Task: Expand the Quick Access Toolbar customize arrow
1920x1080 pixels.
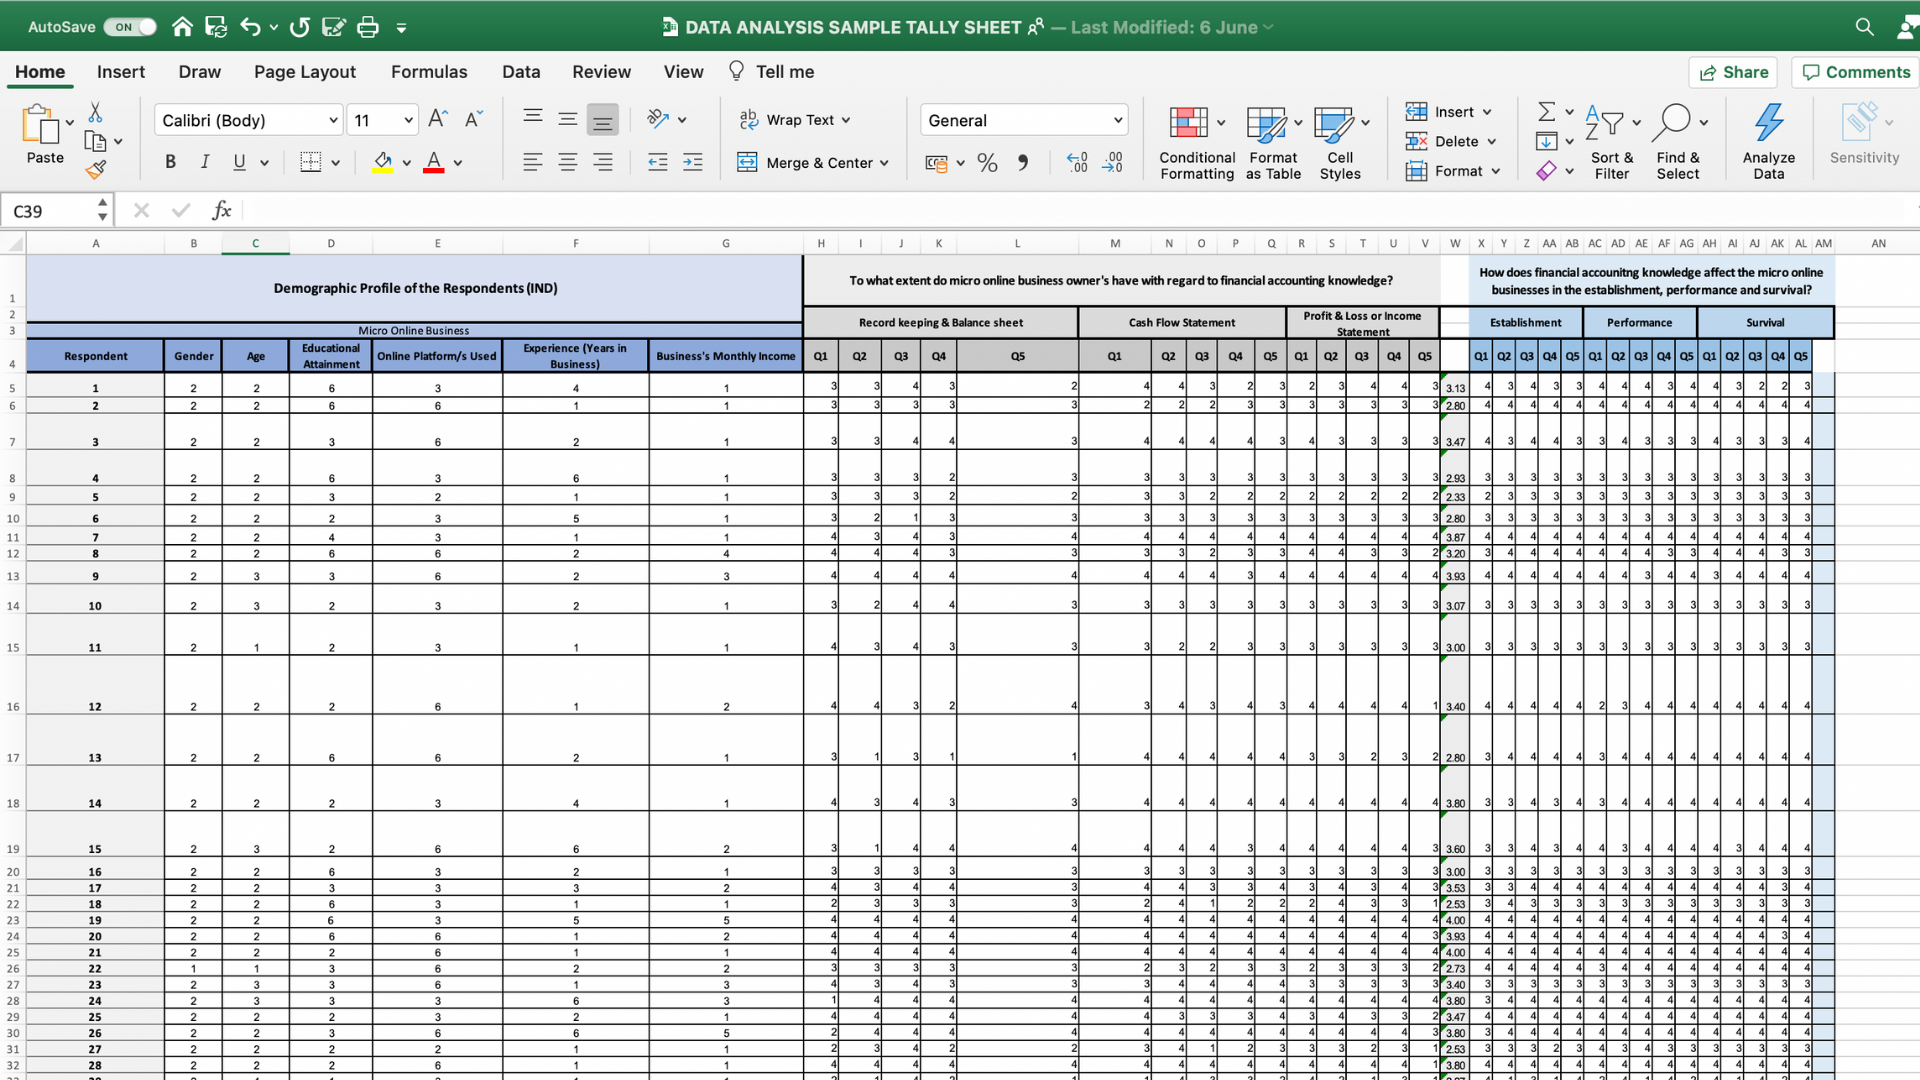Action: click(x=401, y=28)
